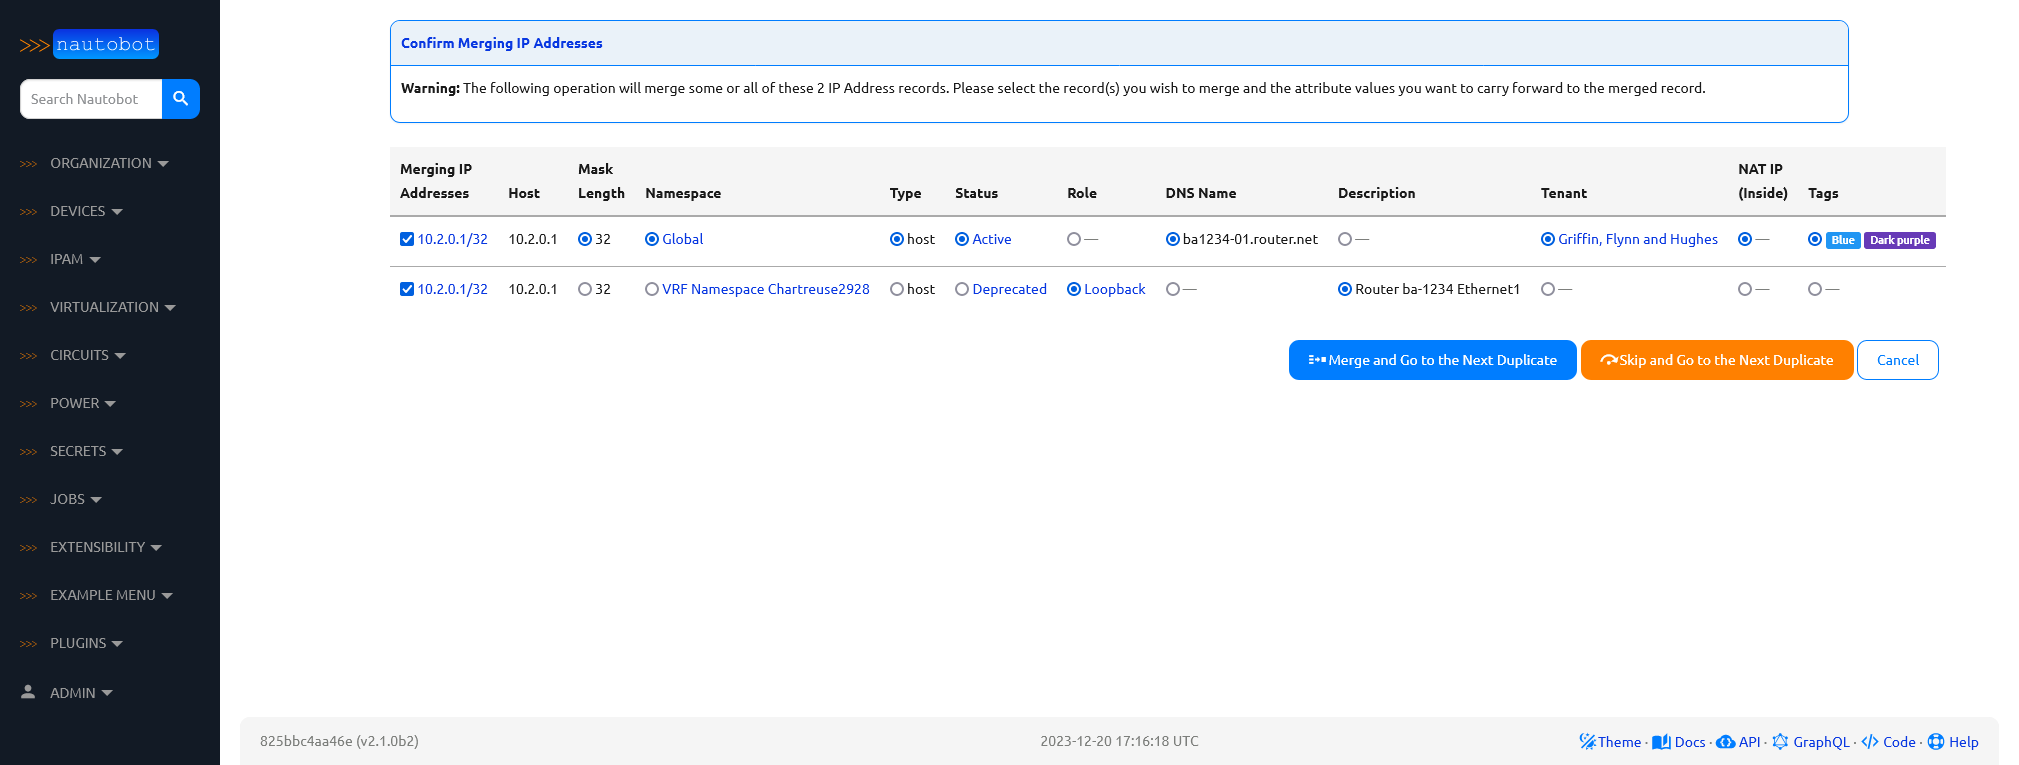Click the Theme icon in footer
Viewport: 2019px width, 765px height.
pos(1587,742)
